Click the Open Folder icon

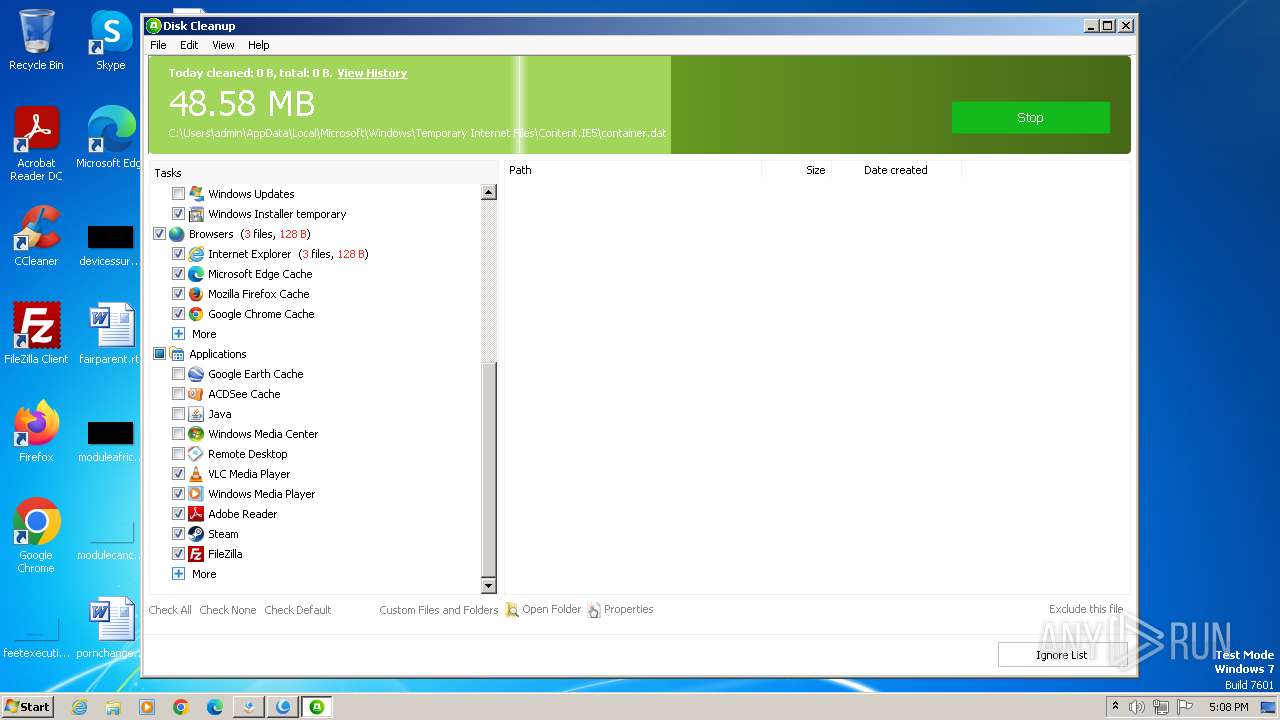coord(512,610)
